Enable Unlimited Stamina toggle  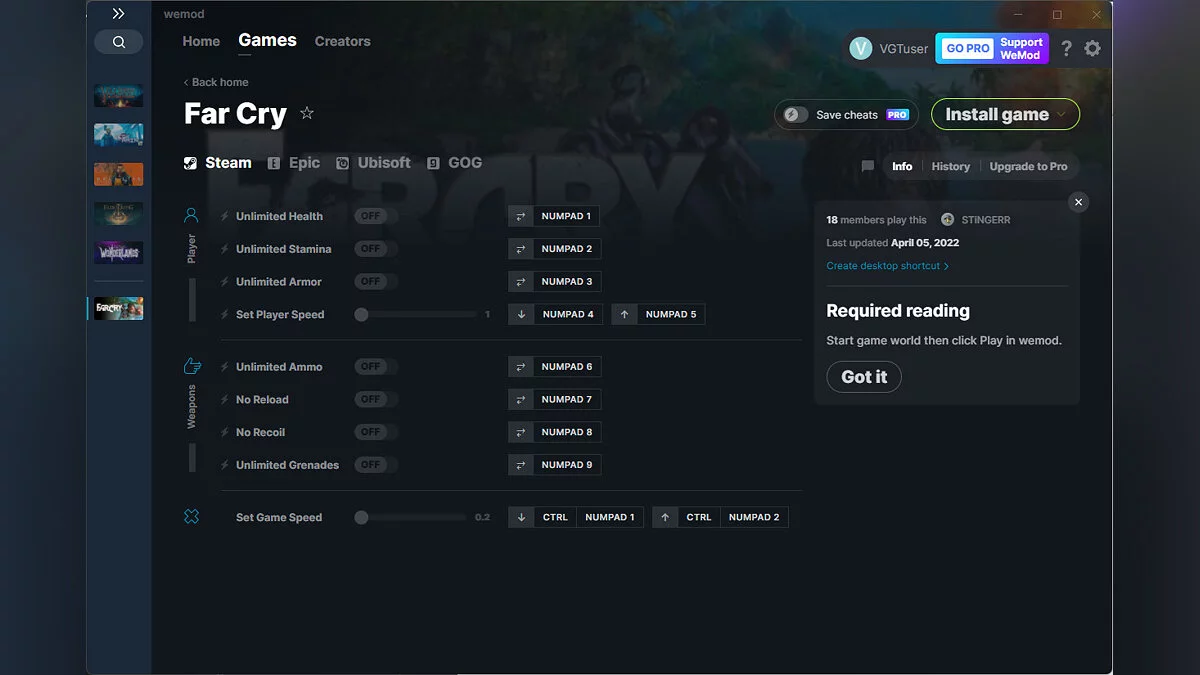pyautogui.click(x=376, y=249)
